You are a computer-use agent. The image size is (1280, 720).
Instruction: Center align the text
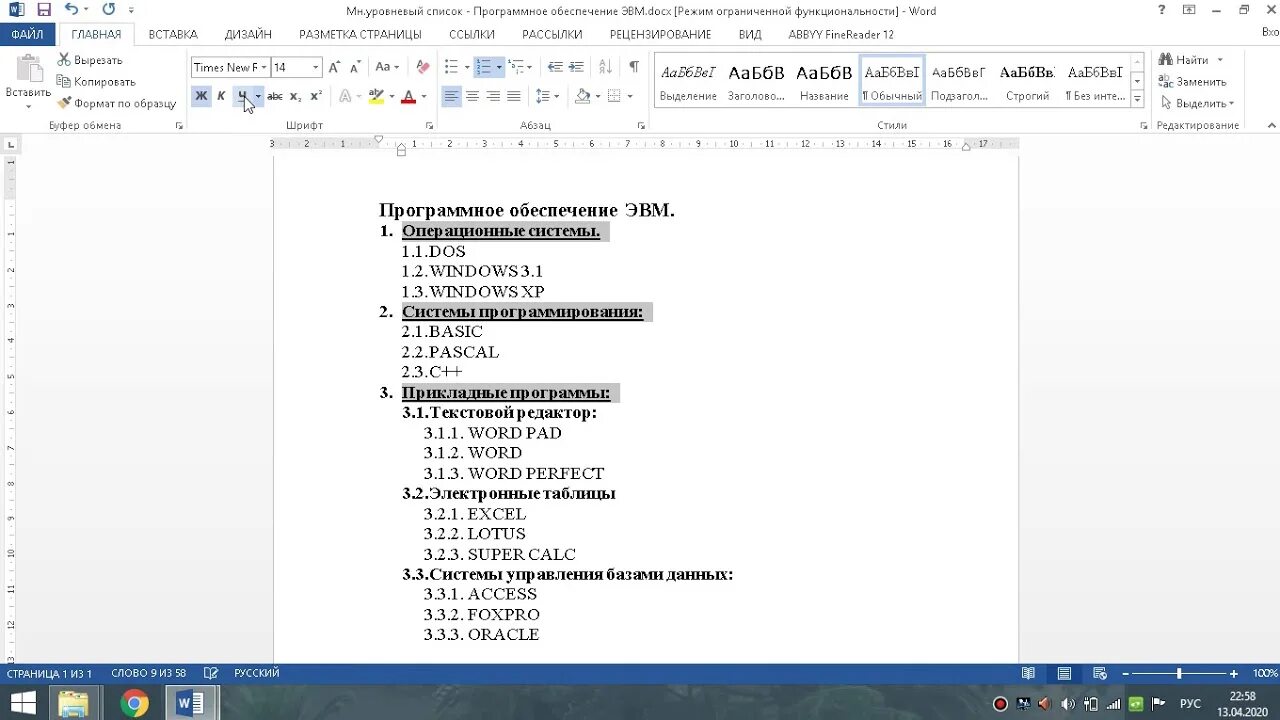(x=472, y=96)
